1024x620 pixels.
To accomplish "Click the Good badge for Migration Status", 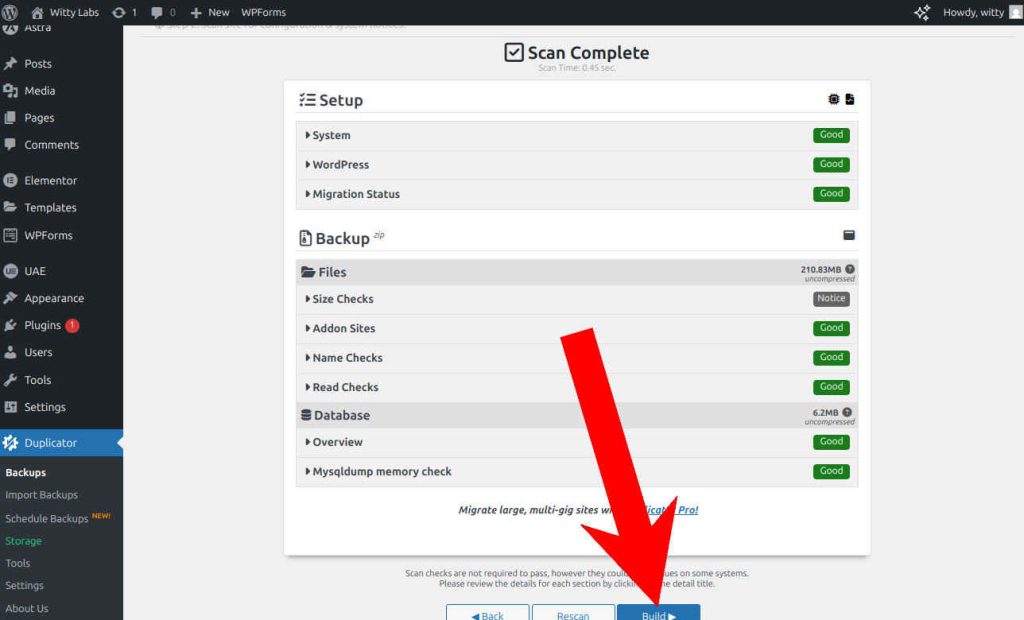I will [x=831, y=193].
